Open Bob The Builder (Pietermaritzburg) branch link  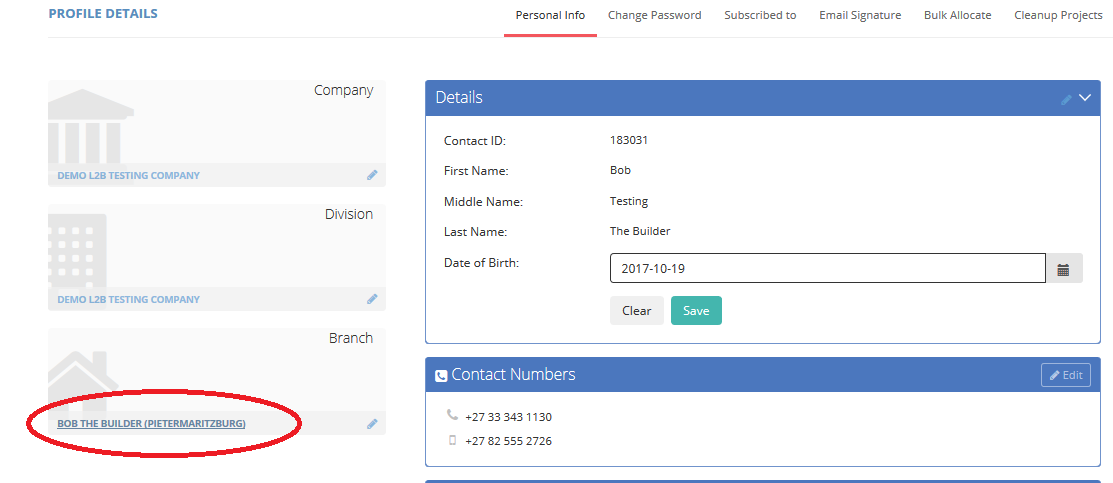point(151,424)
